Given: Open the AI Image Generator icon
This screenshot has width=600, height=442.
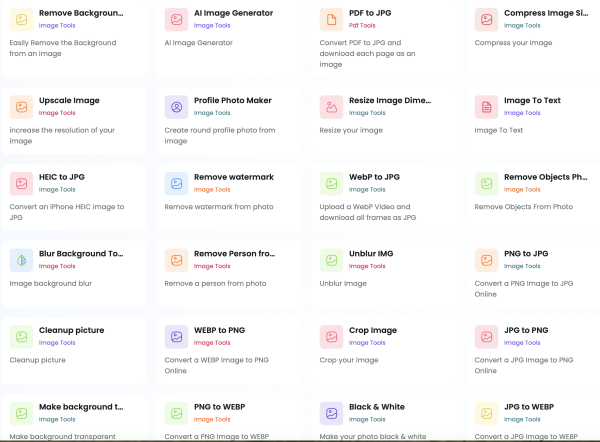Looking at the screenshot, I should (177, 19).
